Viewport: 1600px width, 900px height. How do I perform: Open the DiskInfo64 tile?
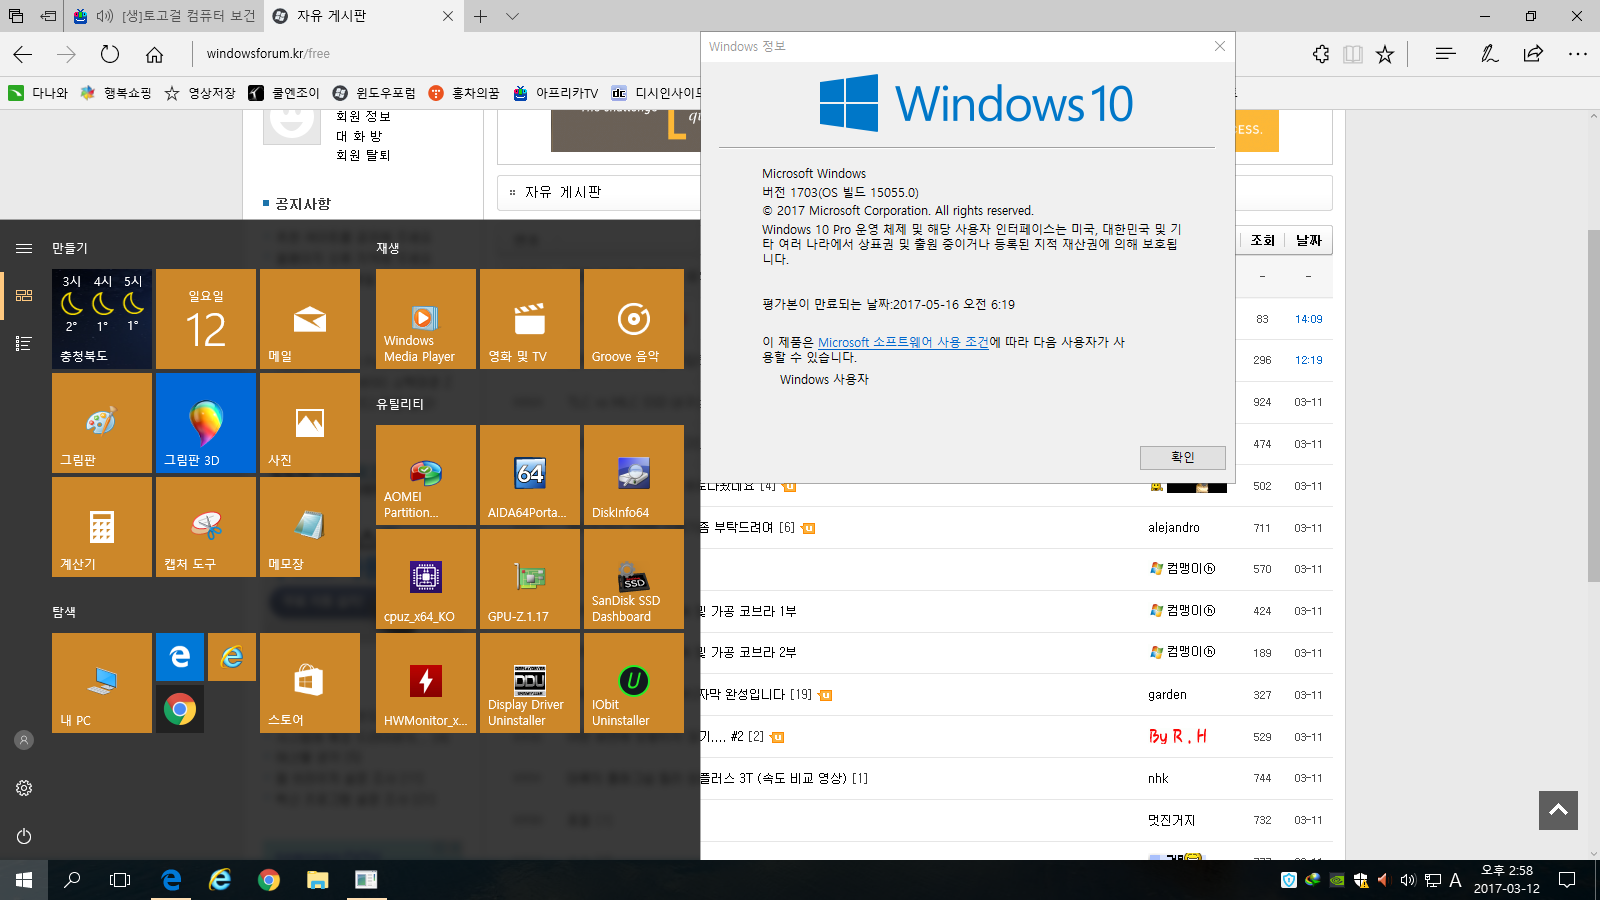click(634, 475)
